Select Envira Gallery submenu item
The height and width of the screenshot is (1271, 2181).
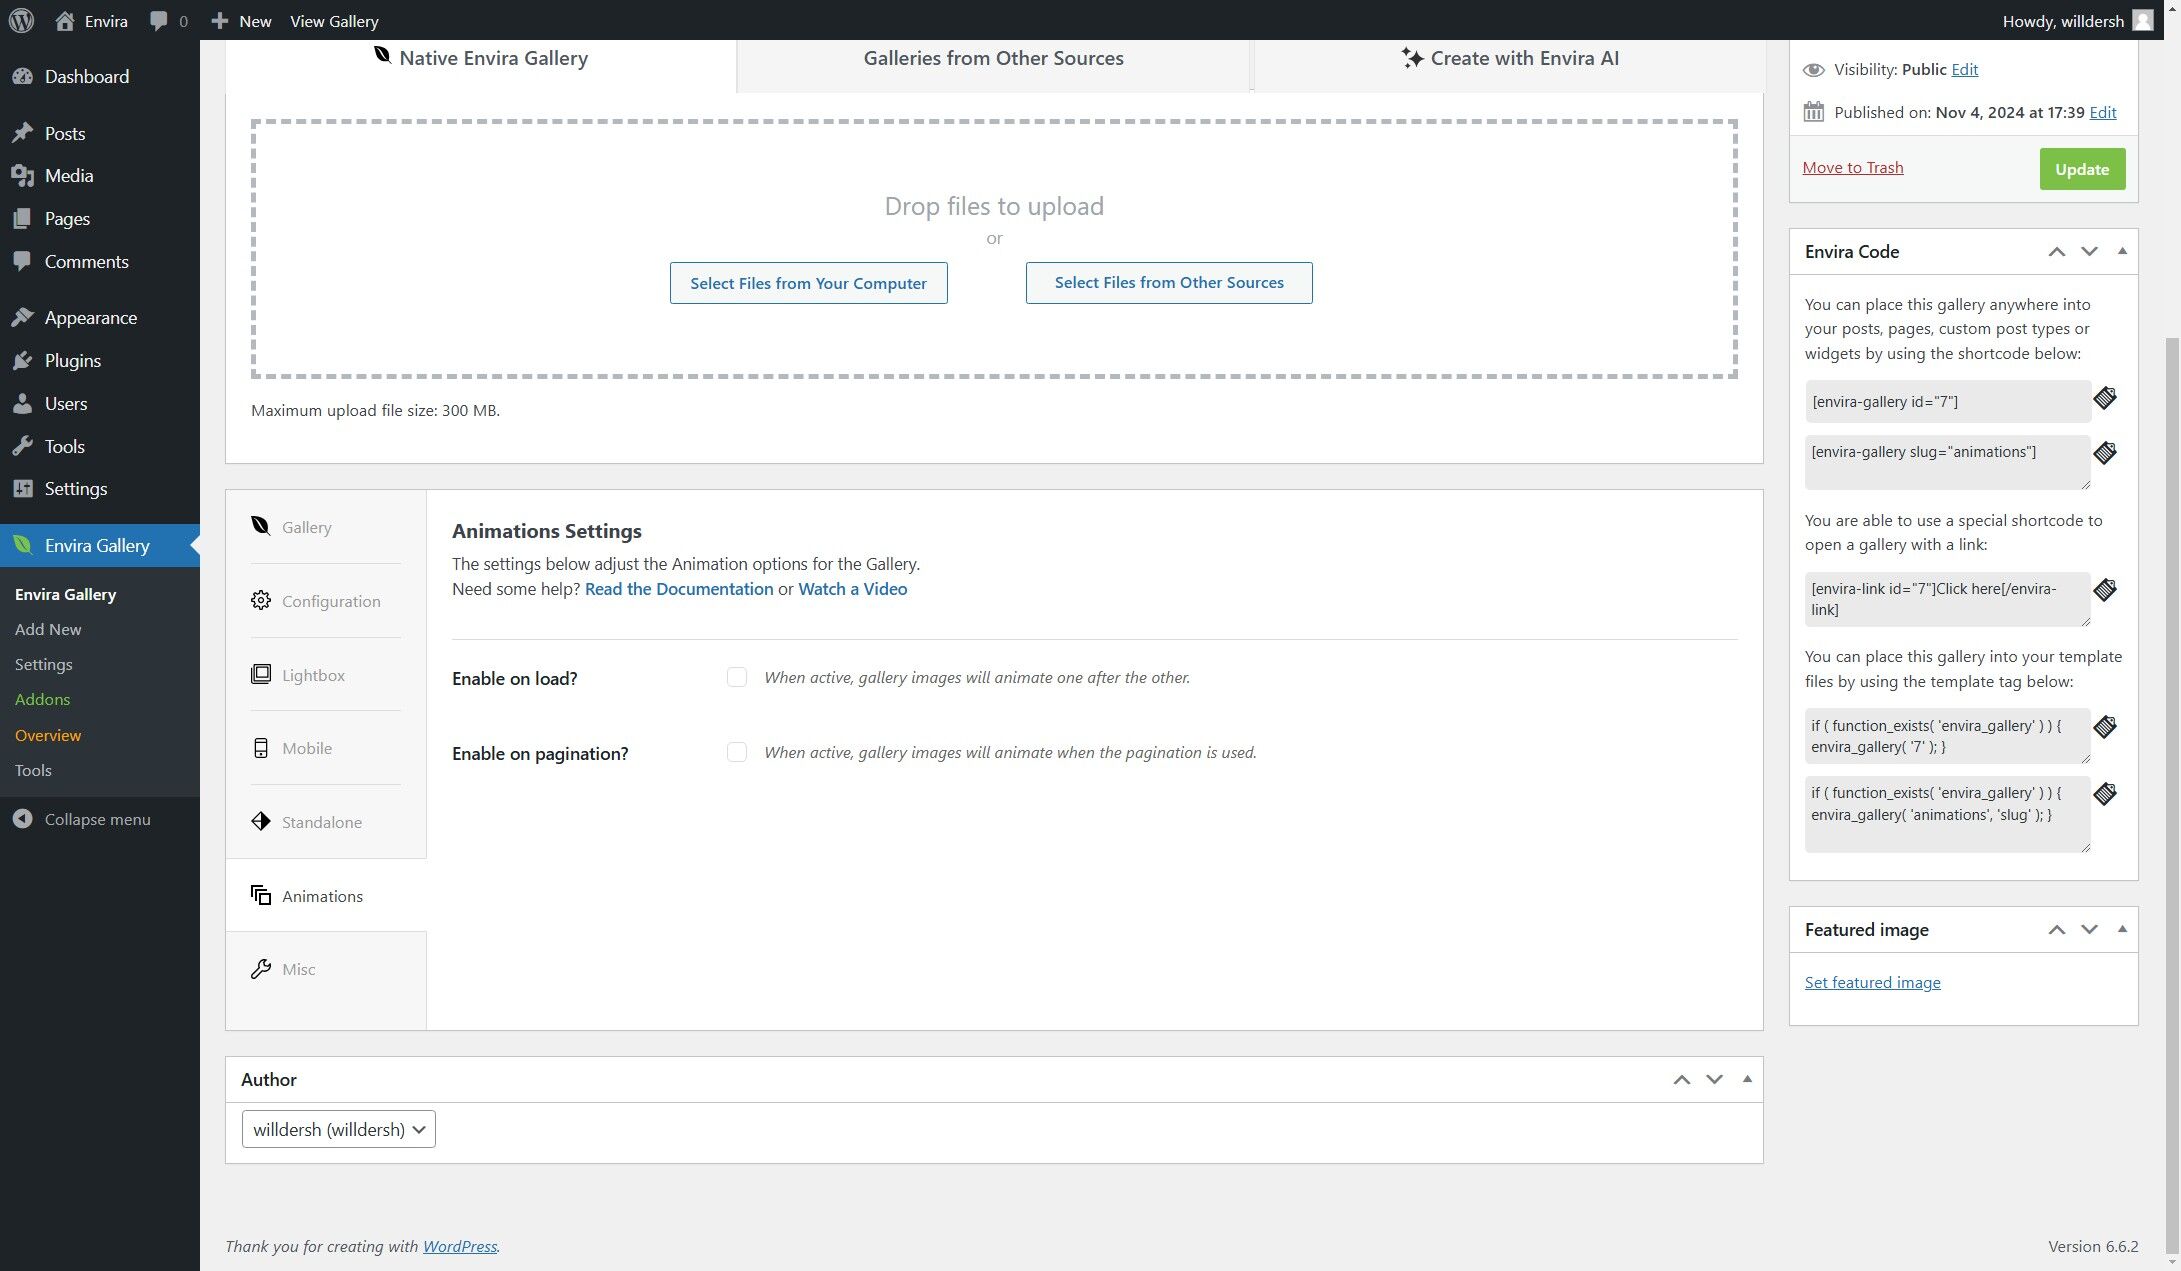[x=65, y=594]
